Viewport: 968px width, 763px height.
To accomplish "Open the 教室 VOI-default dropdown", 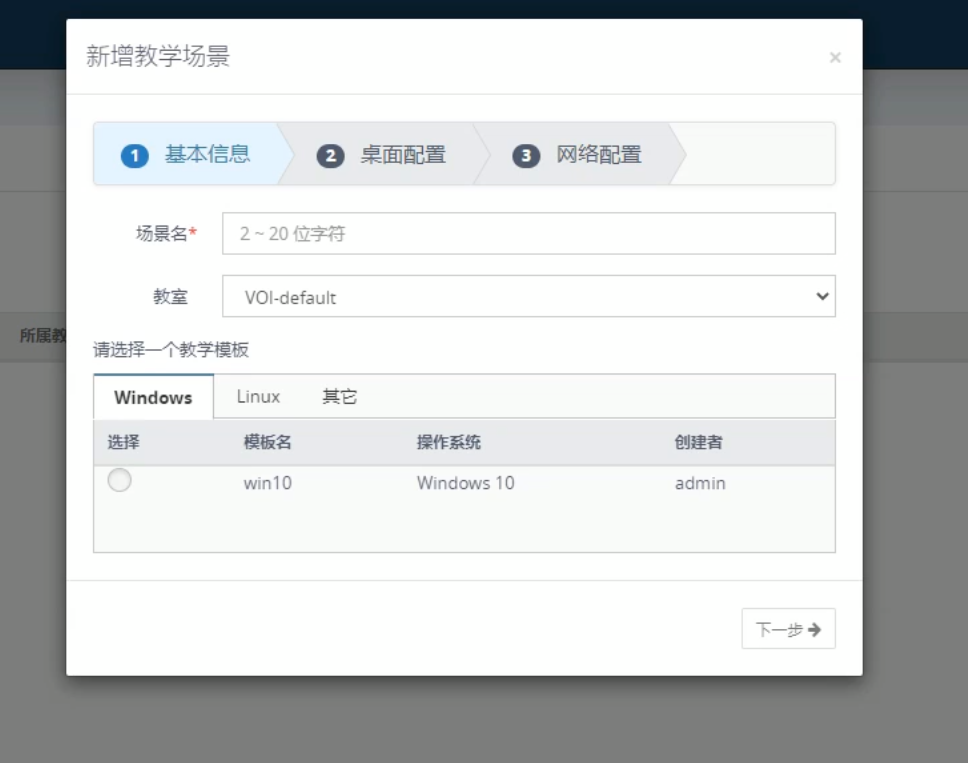I will [x=528, y=297].
